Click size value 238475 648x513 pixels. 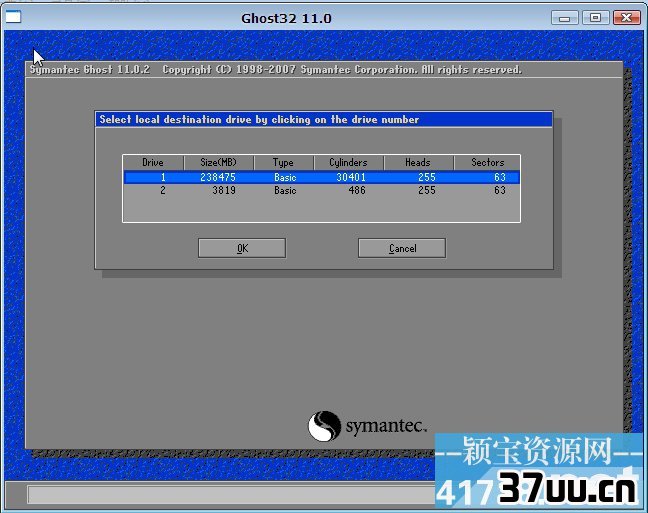(x=218, y=177)
